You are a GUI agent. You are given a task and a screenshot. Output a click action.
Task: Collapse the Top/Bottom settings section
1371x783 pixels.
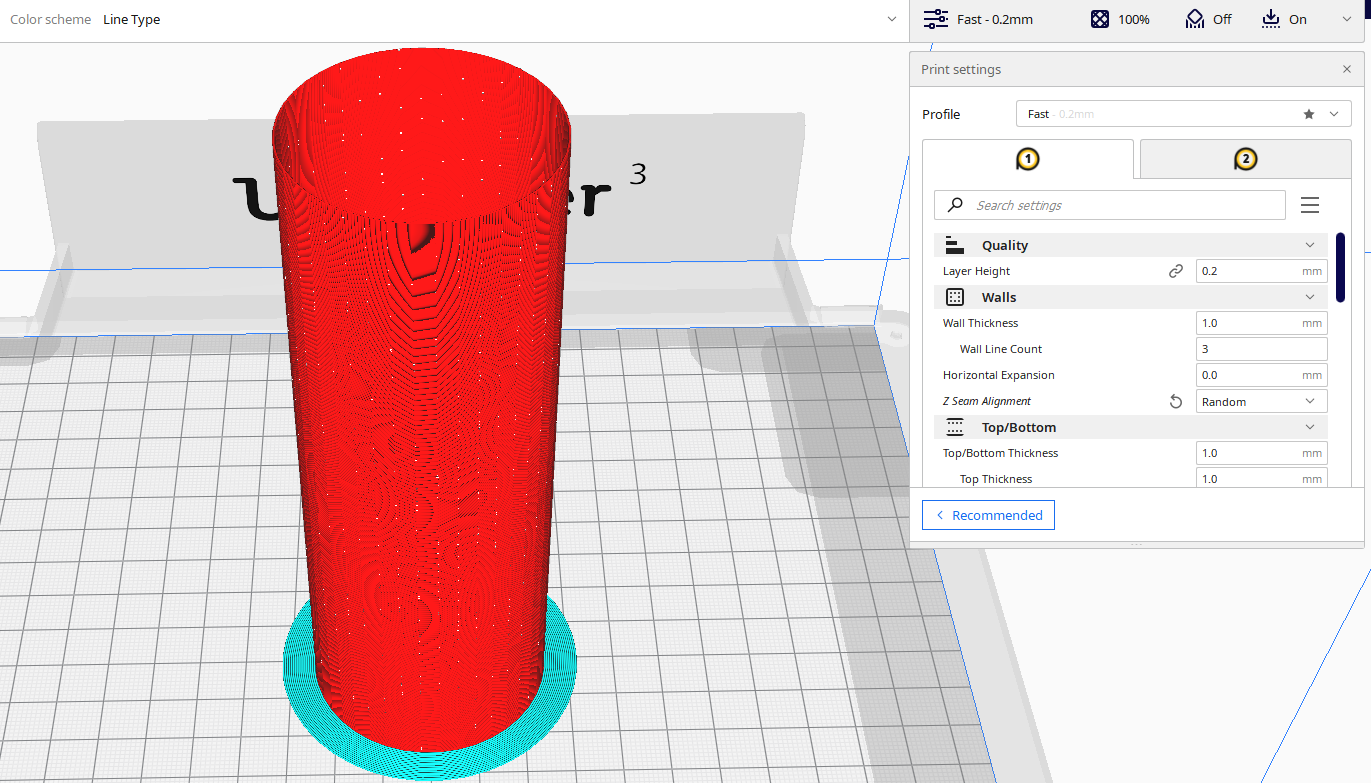[x=1310, y=427]
